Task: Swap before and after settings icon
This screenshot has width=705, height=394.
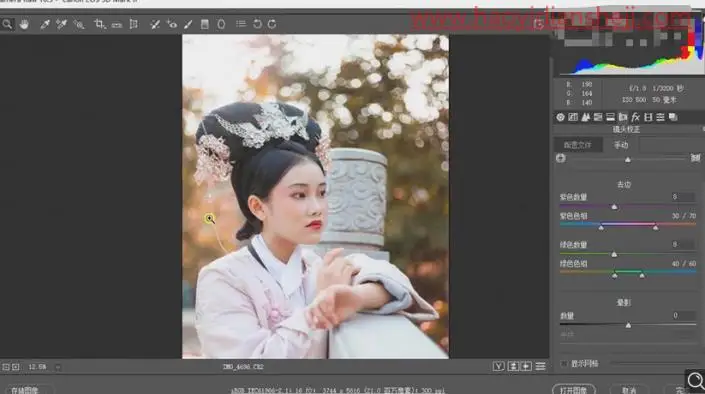Action: pyautogui.click(x=513, y=367)
